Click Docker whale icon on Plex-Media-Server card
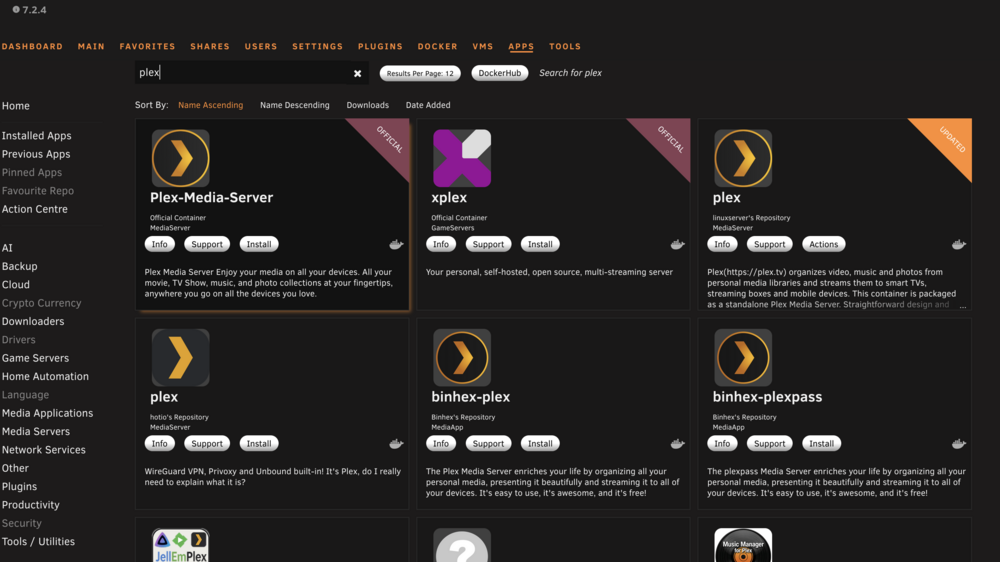This screenshot has height=562, width=1000. click(396, 244)
